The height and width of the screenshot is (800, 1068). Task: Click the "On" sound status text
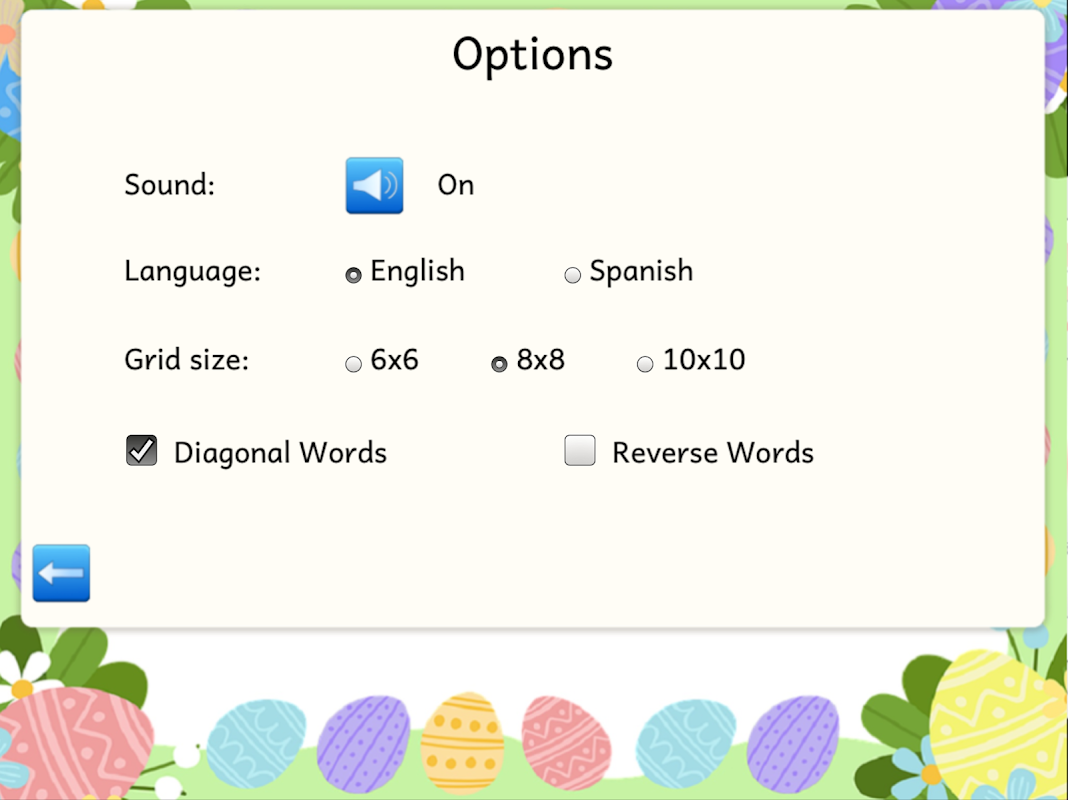pos(455,185)
